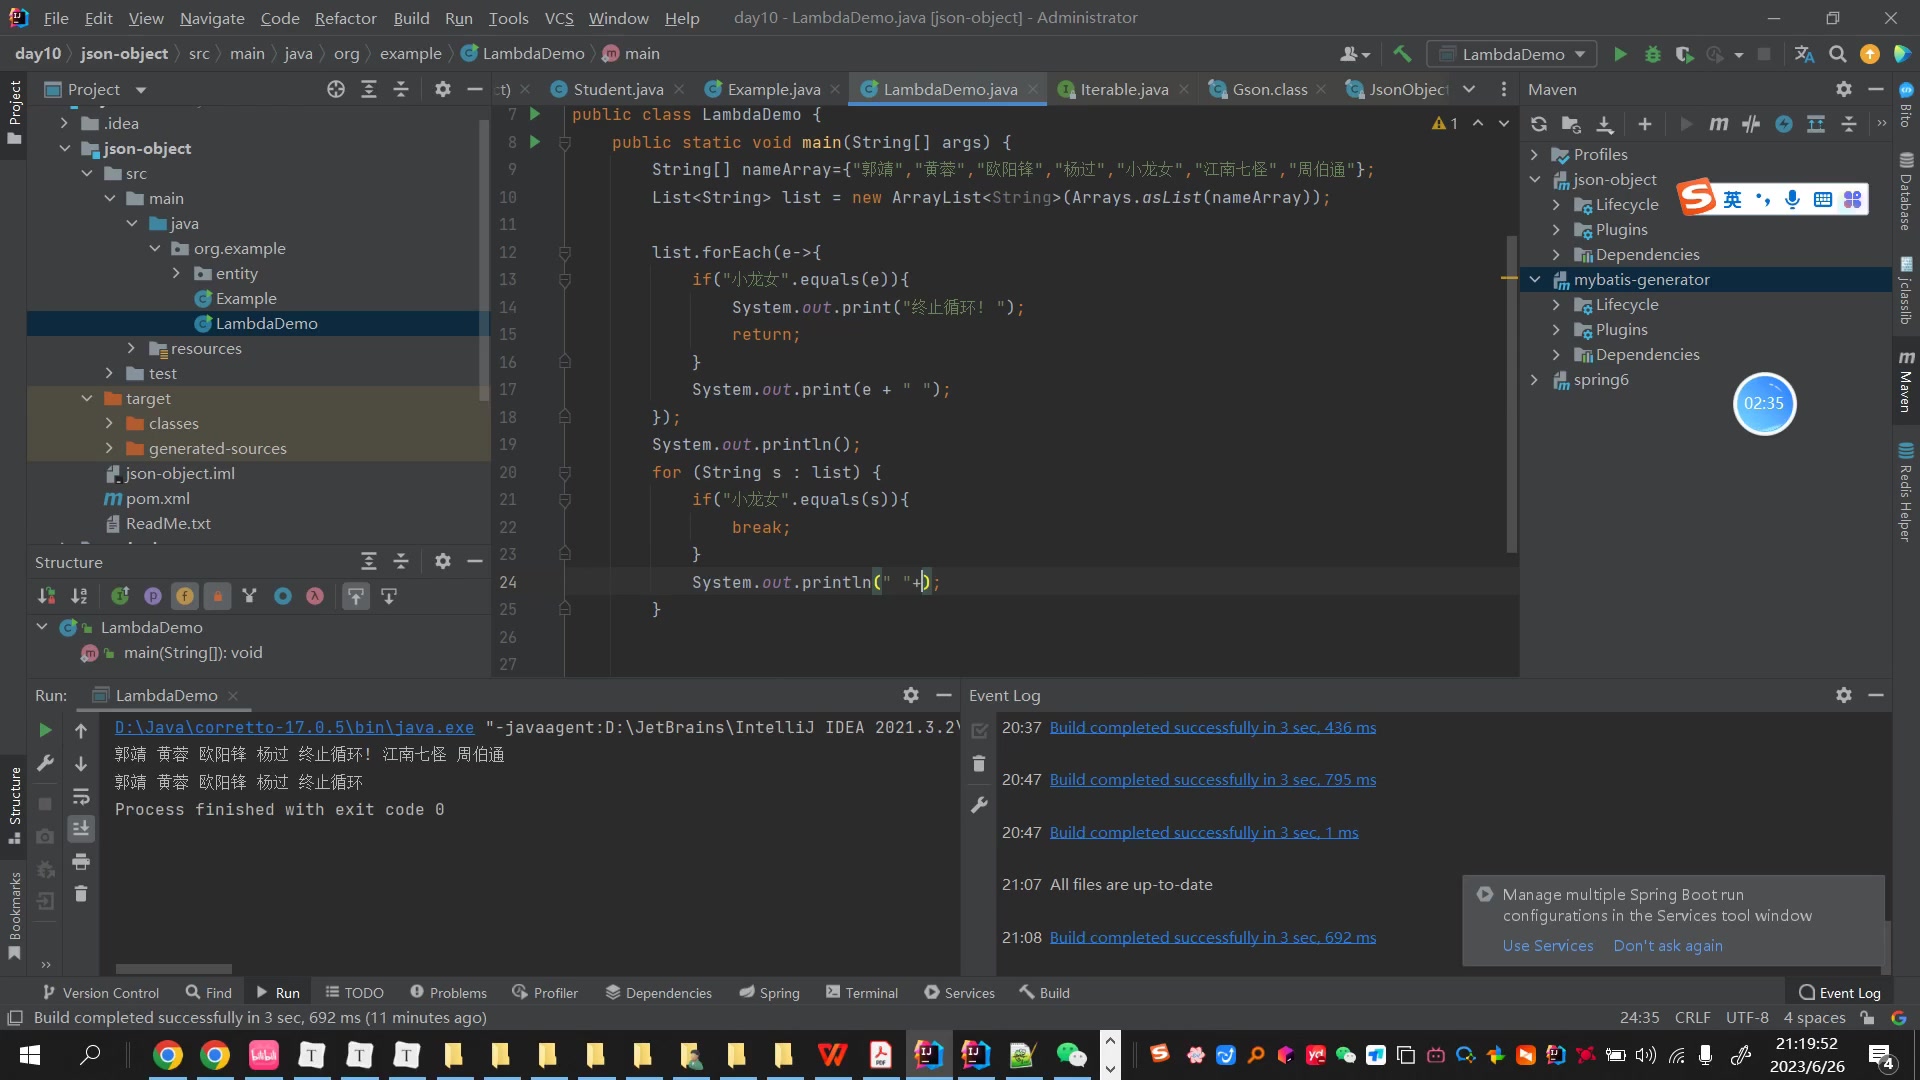The image size is (1920, 1080).
Task: Download Maven sources icon
Action: pyautogui.click(x=1604, y=124)
